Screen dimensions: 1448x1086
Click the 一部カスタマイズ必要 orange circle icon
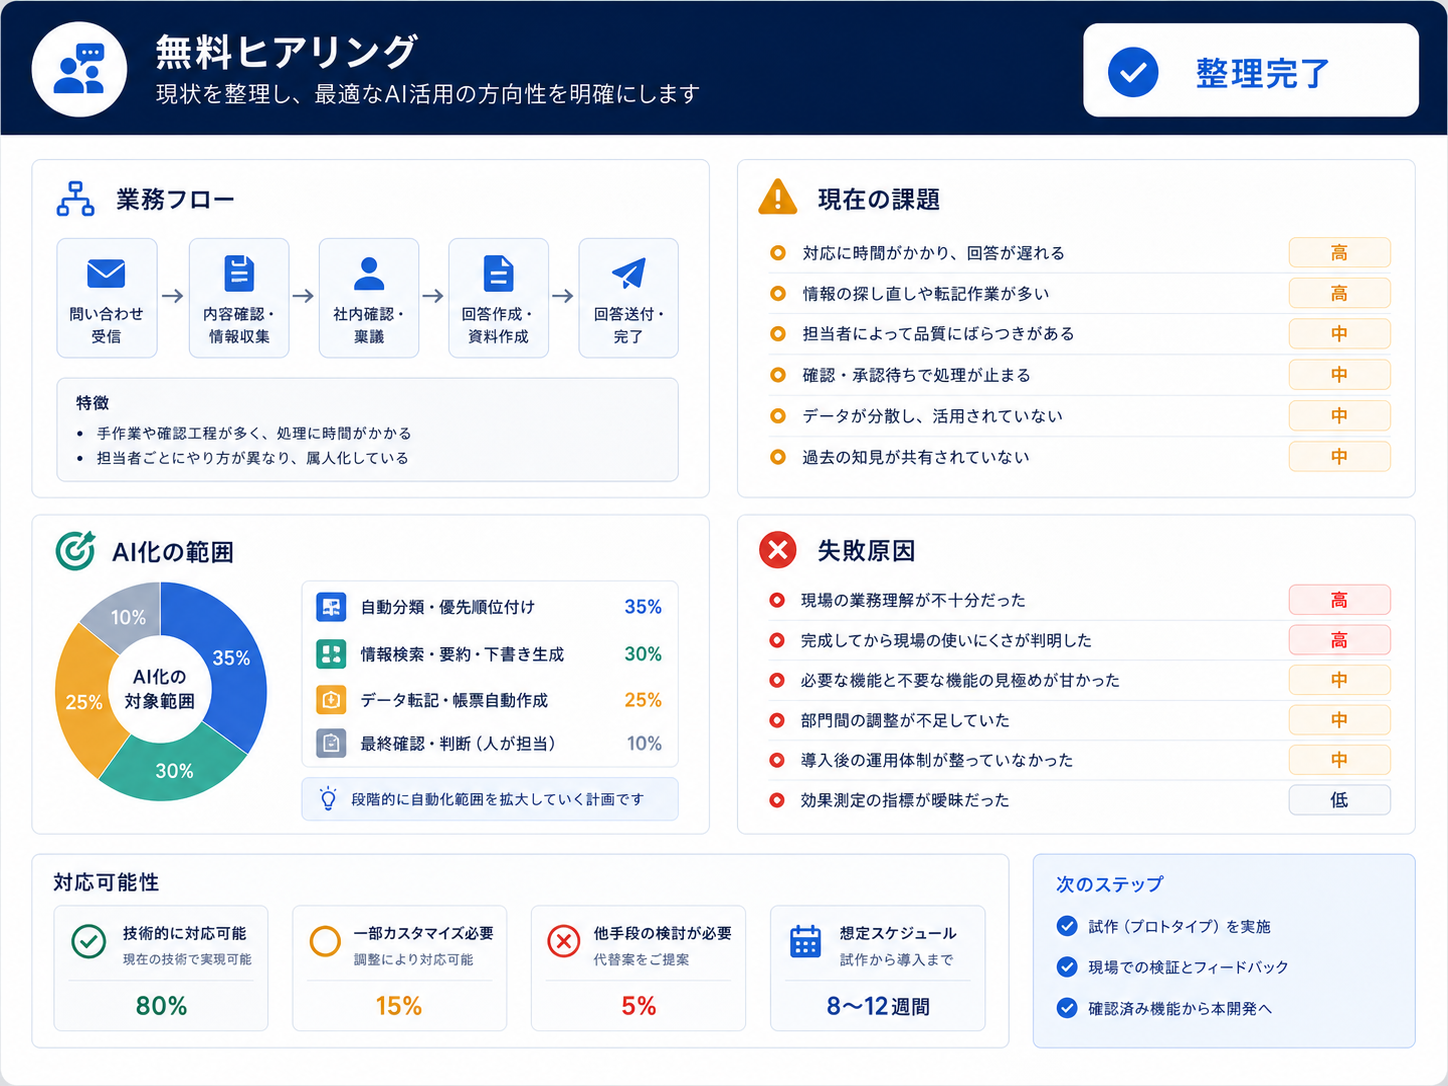[325, 941]
